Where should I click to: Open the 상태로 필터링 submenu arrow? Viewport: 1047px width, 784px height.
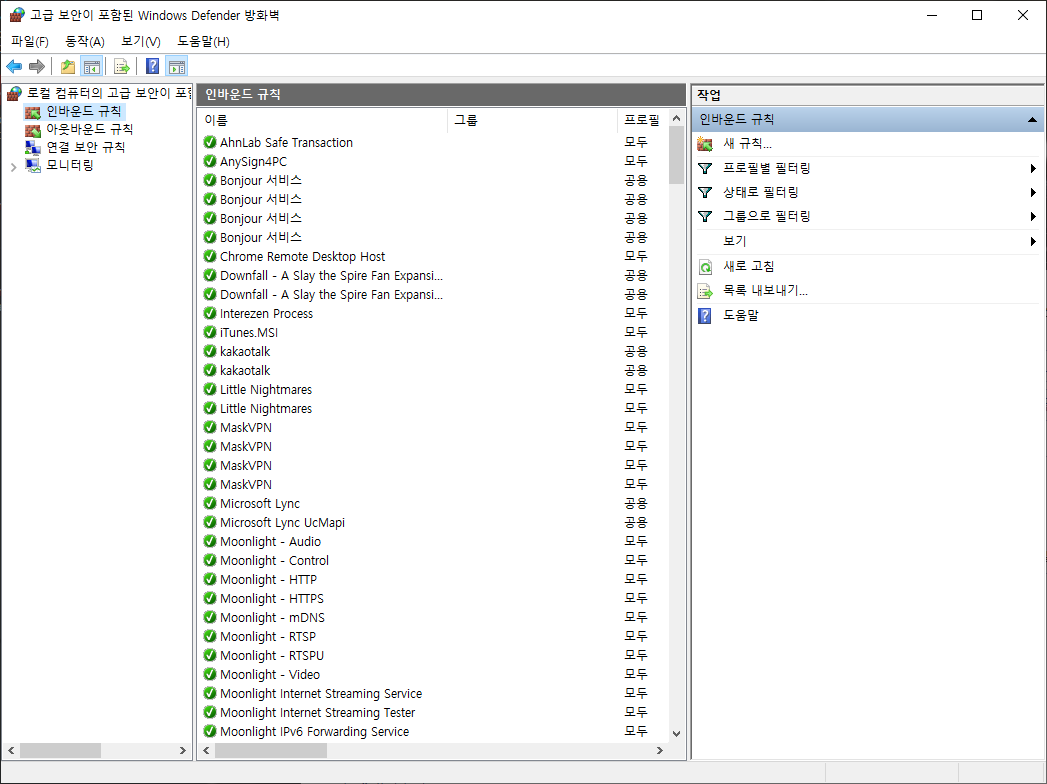tap(1033, 192)
